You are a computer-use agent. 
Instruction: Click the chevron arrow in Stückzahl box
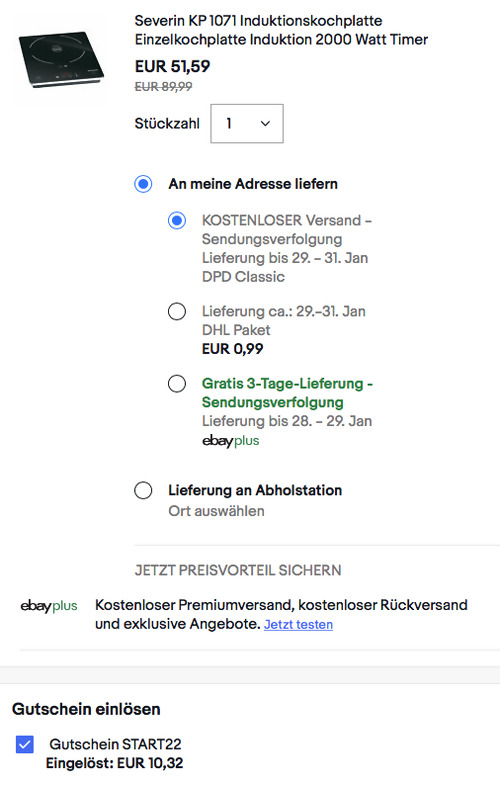point(265,124)
